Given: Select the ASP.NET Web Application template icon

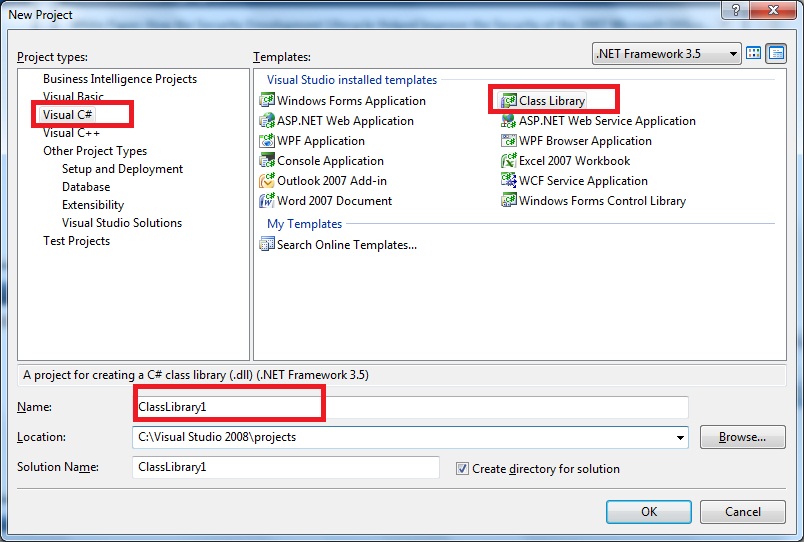Looking at the screenshot, I should 267,121.
